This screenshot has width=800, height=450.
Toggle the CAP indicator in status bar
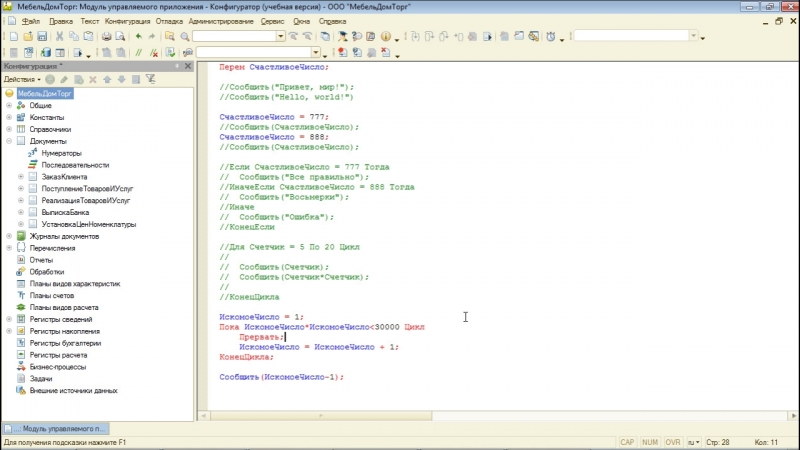627,442
